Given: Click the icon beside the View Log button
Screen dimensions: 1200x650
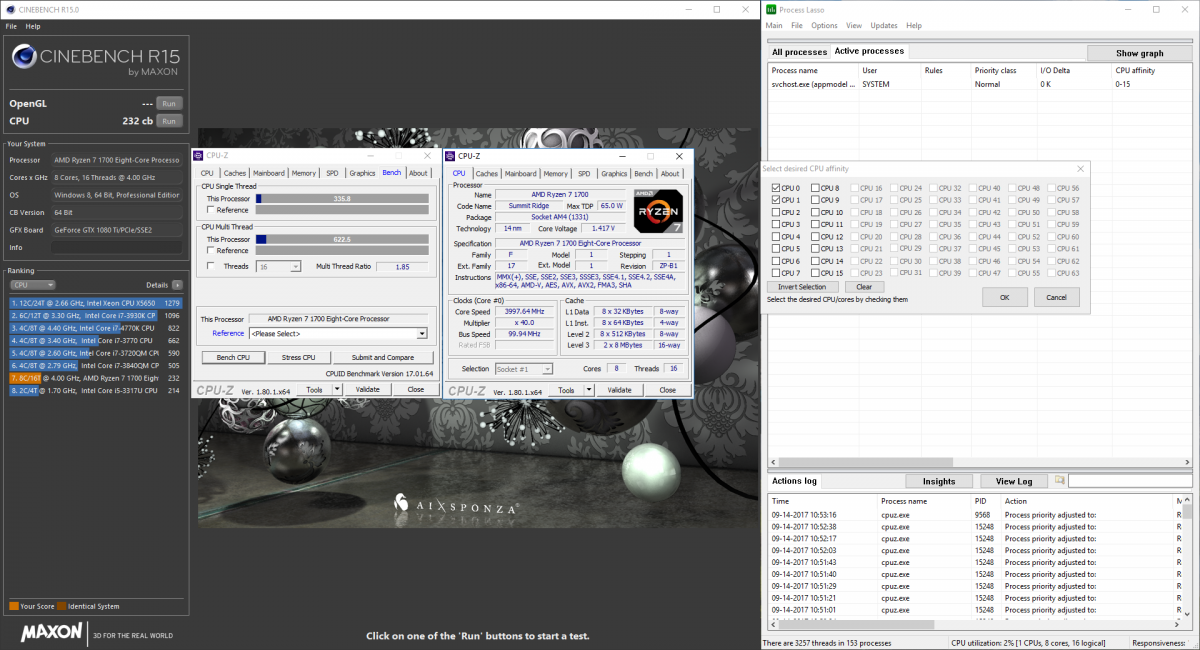Looking at the screenshot, I should (1059, 480).
